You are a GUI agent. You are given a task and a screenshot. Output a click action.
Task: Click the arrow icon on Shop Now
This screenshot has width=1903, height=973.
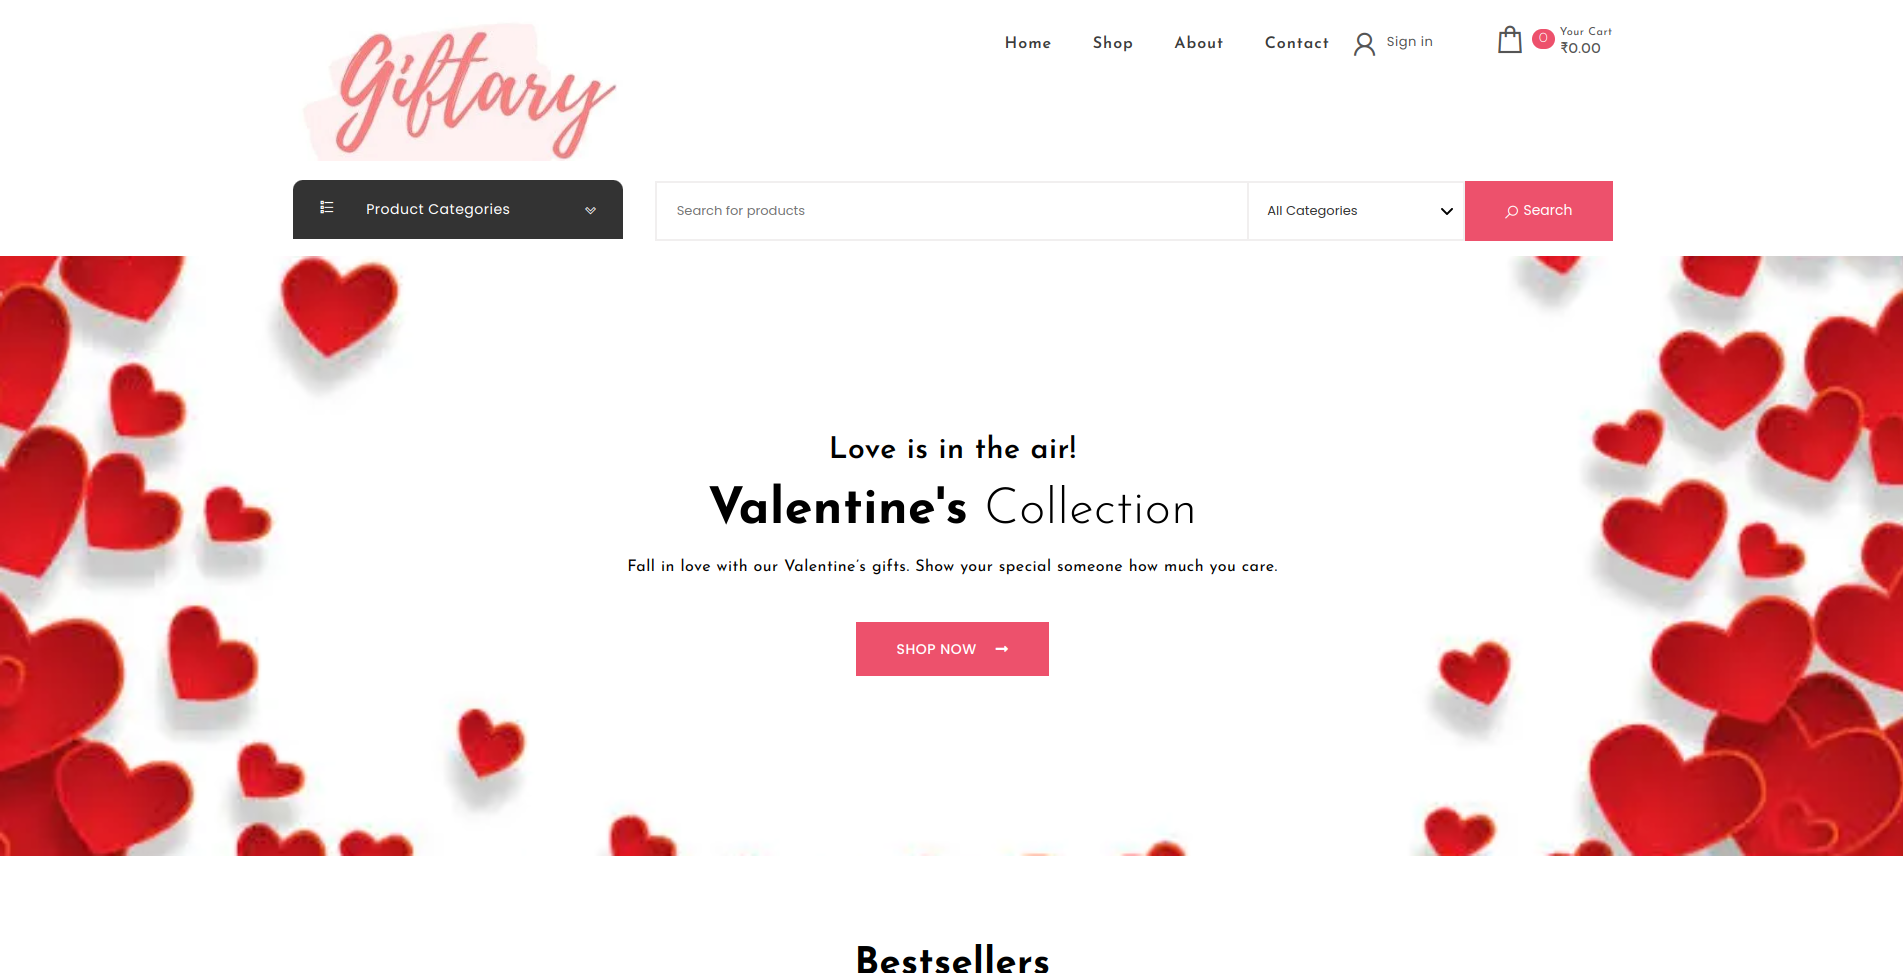point(1002,649)
